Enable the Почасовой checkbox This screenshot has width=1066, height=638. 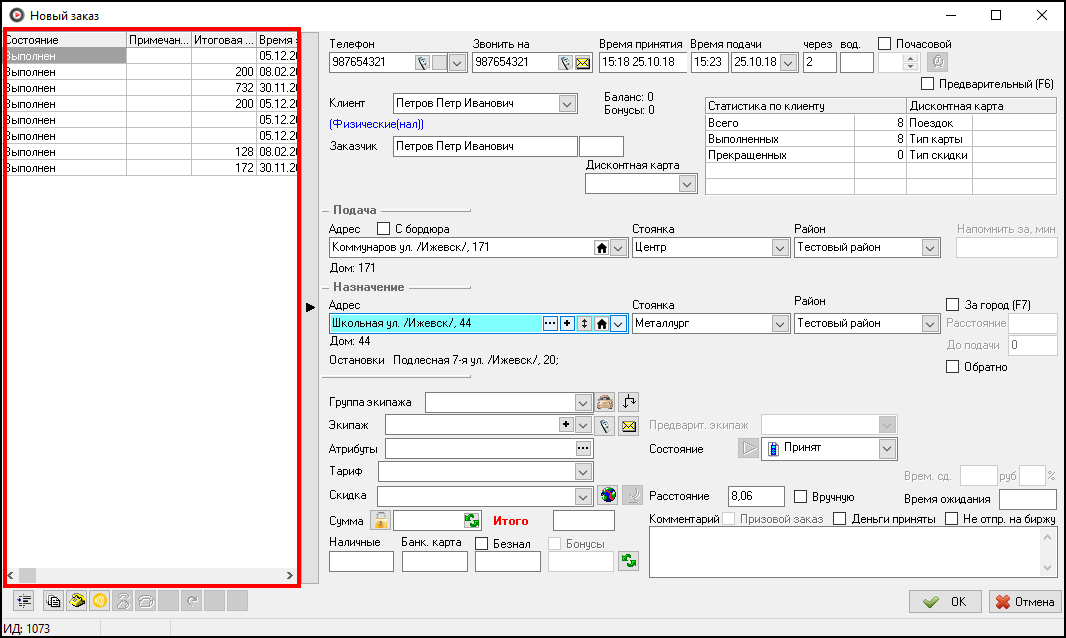point(884,44)
